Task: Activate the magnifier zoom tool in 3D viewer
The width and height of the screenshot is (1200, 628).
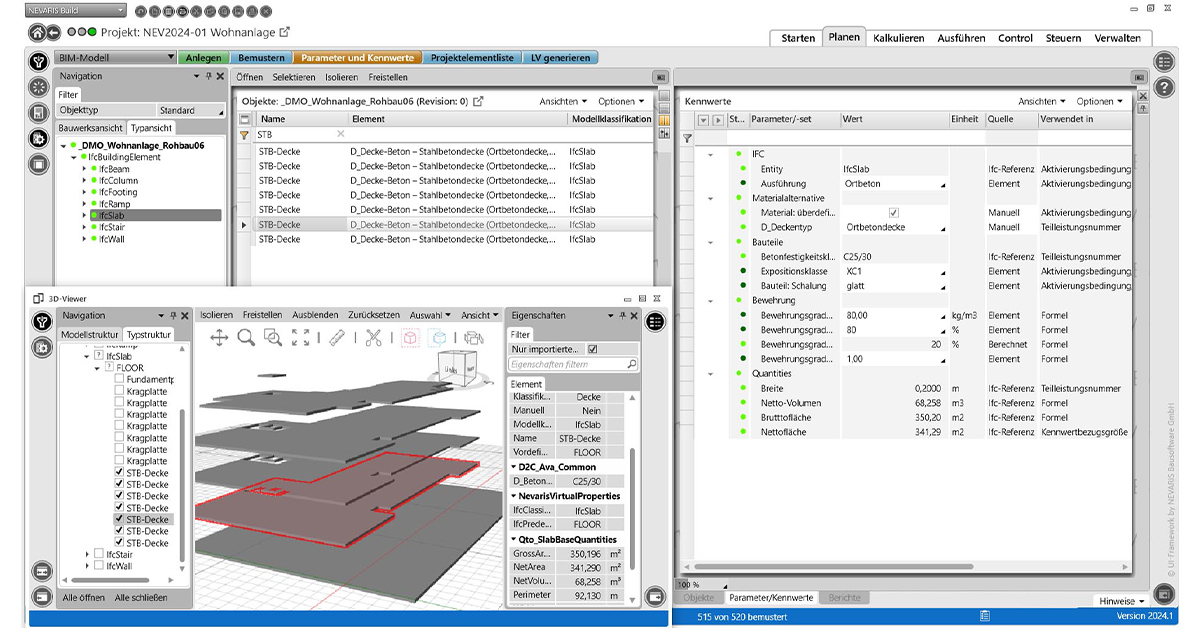Action: tap(246, 338)
